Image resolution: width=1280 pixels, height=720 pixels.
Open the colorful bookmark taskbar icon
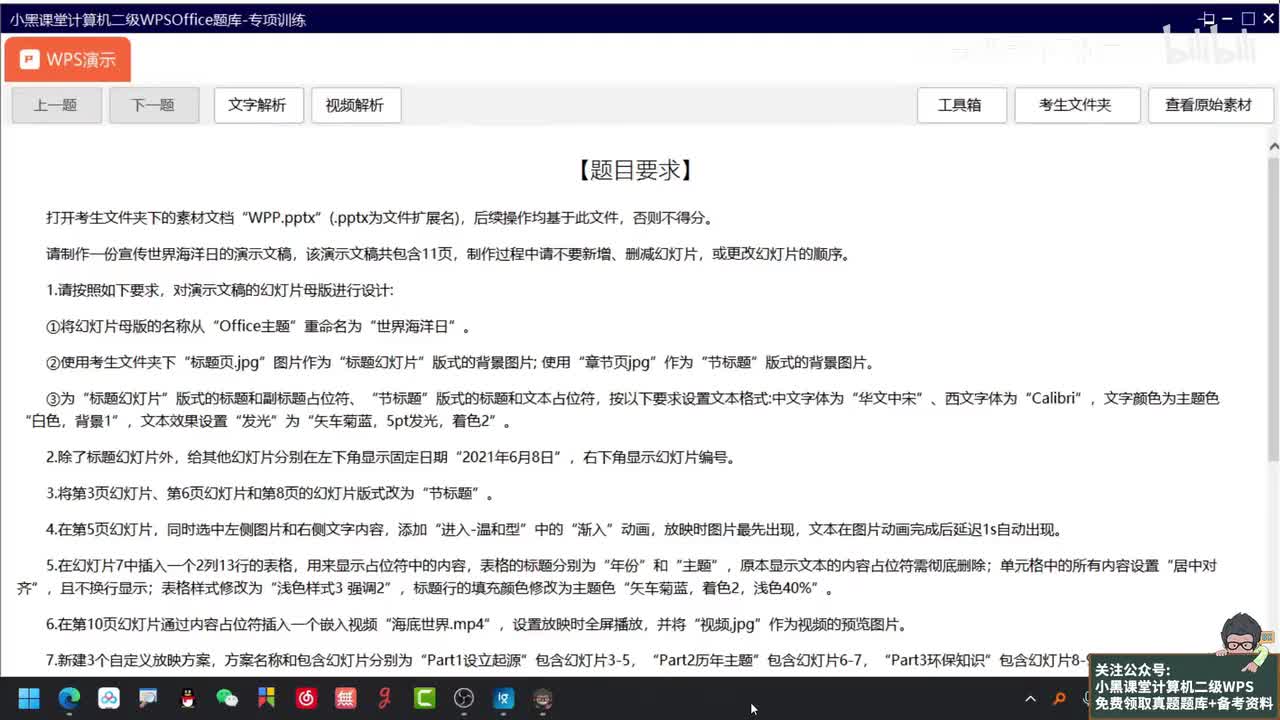pos(266,698)
